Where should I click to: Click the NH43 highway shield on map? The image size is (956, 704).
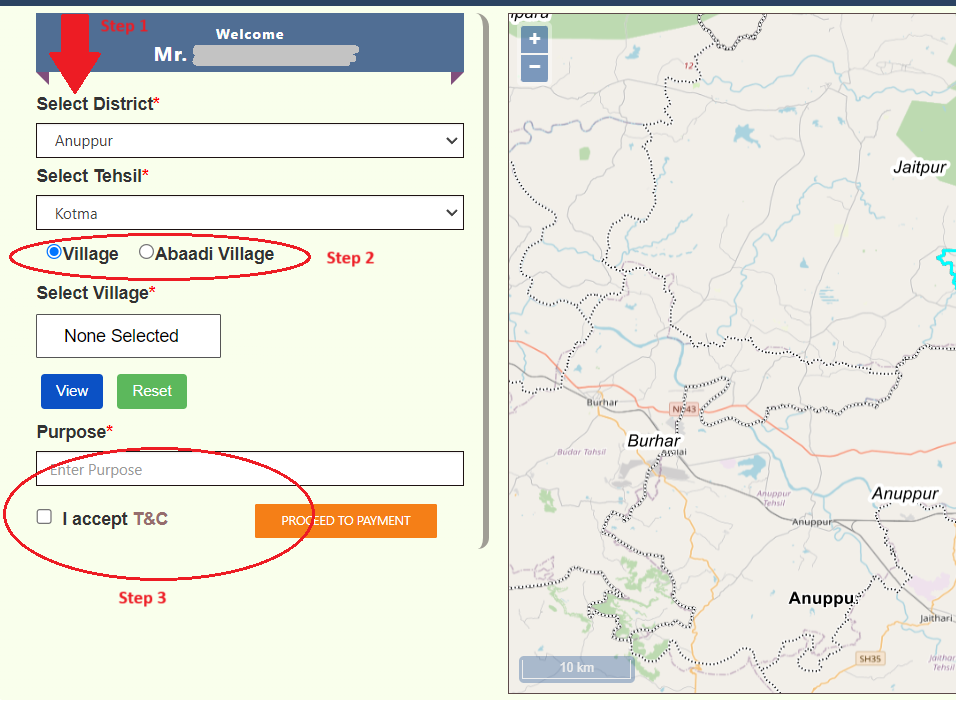click(684, 409)
